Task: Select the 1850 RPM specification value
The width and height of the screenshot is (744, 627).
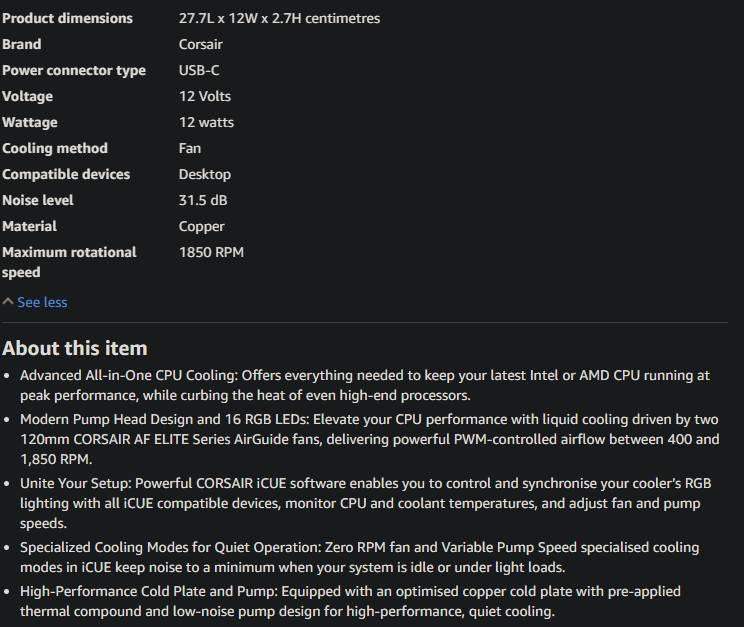Action: pos(211,252)
